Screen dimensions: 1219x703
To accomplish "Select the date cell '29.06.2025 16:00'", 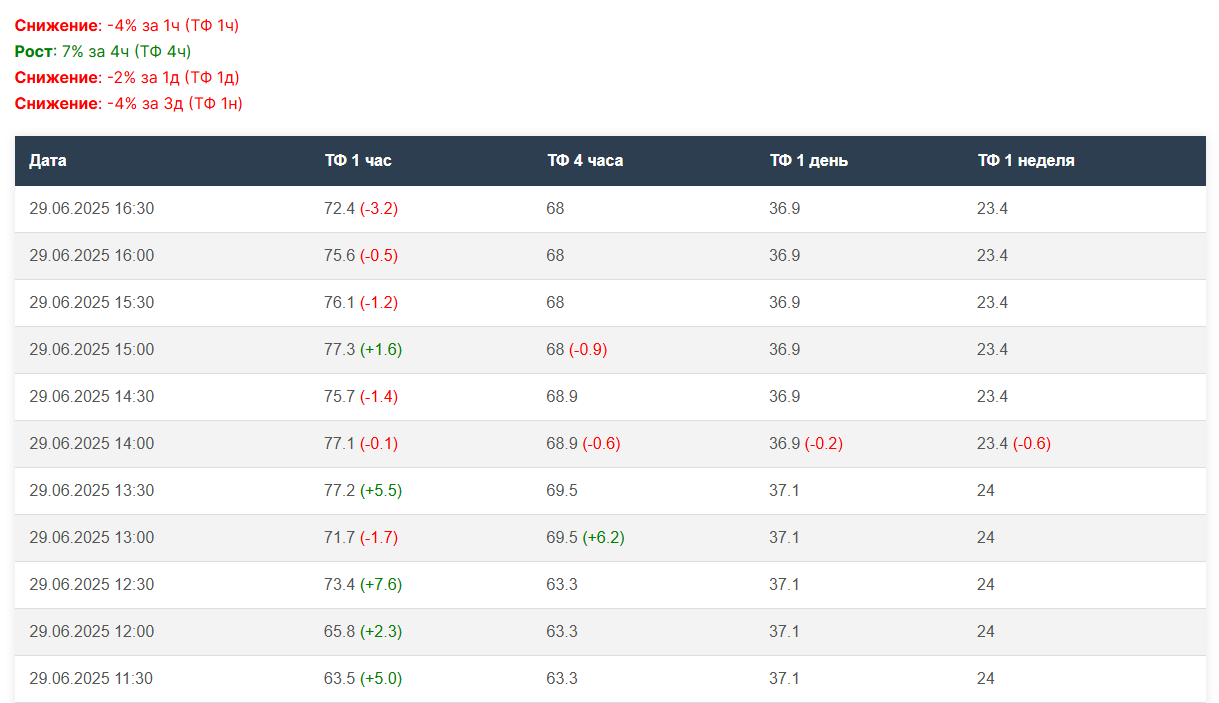I will [92, 255].
